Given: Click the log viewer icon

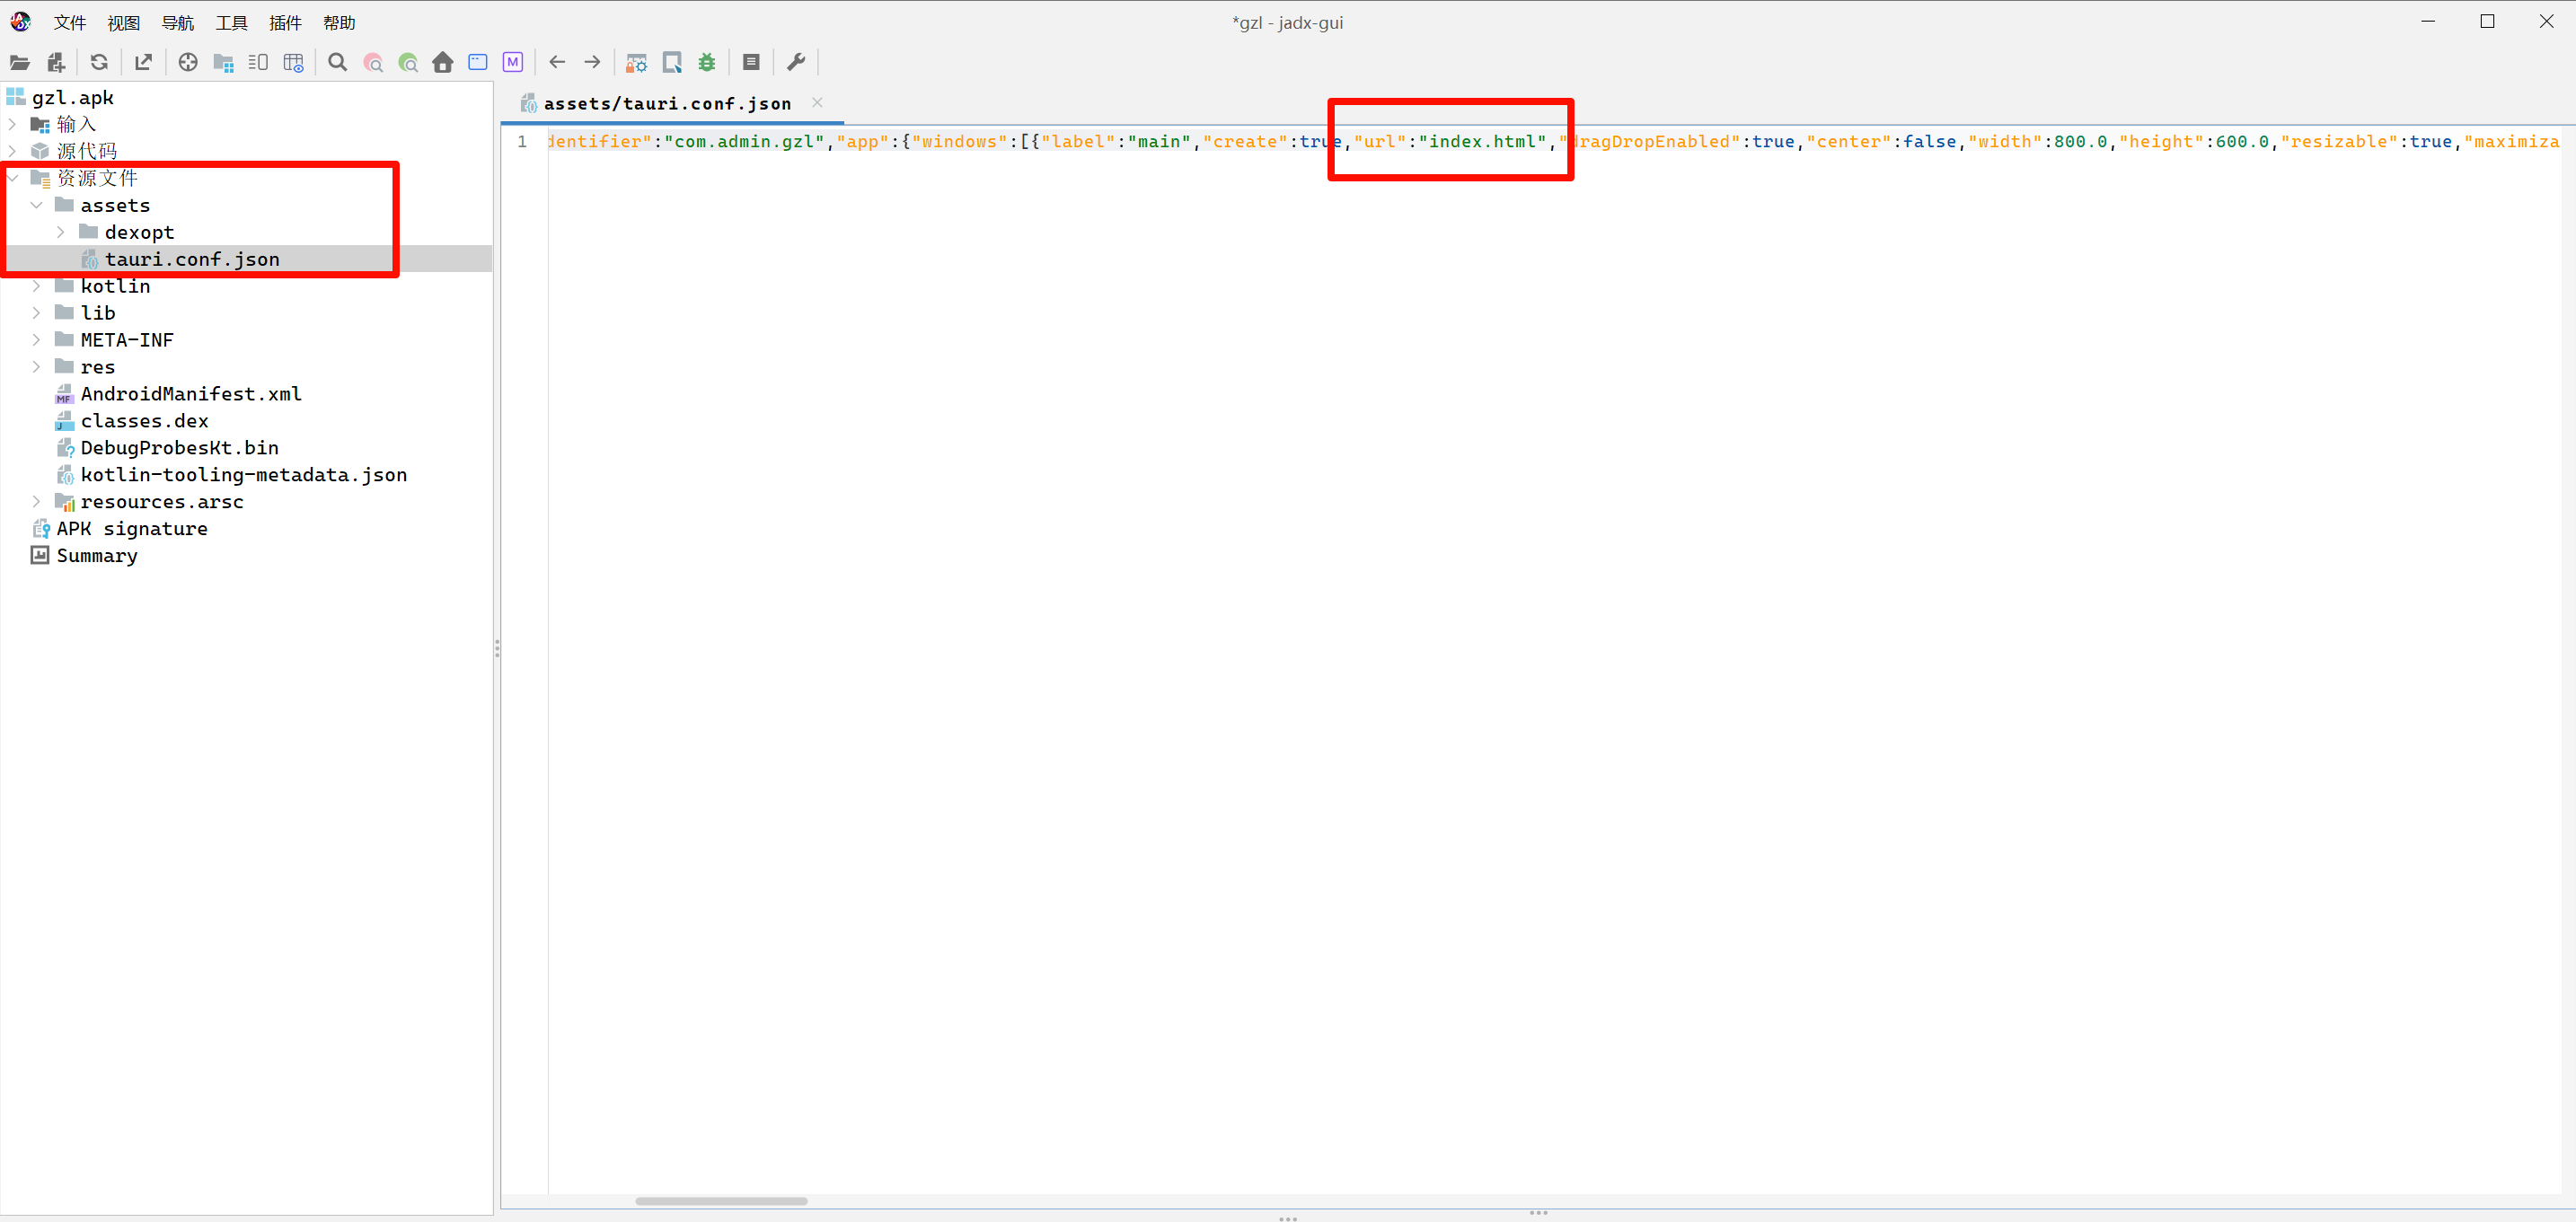Looking at the screenshot, I should pyautogui.click(x=751, y=62).
